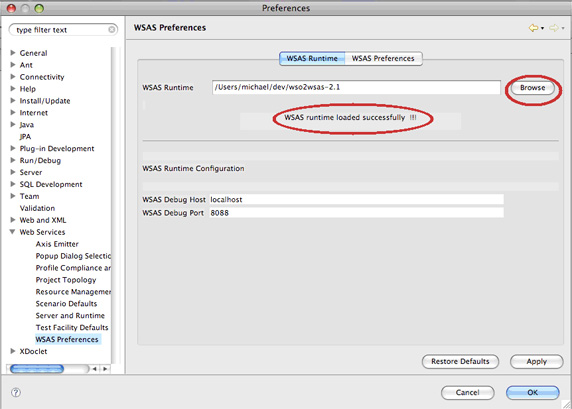Expand the Java node
The image size is (572, 409).
point(13,124)
